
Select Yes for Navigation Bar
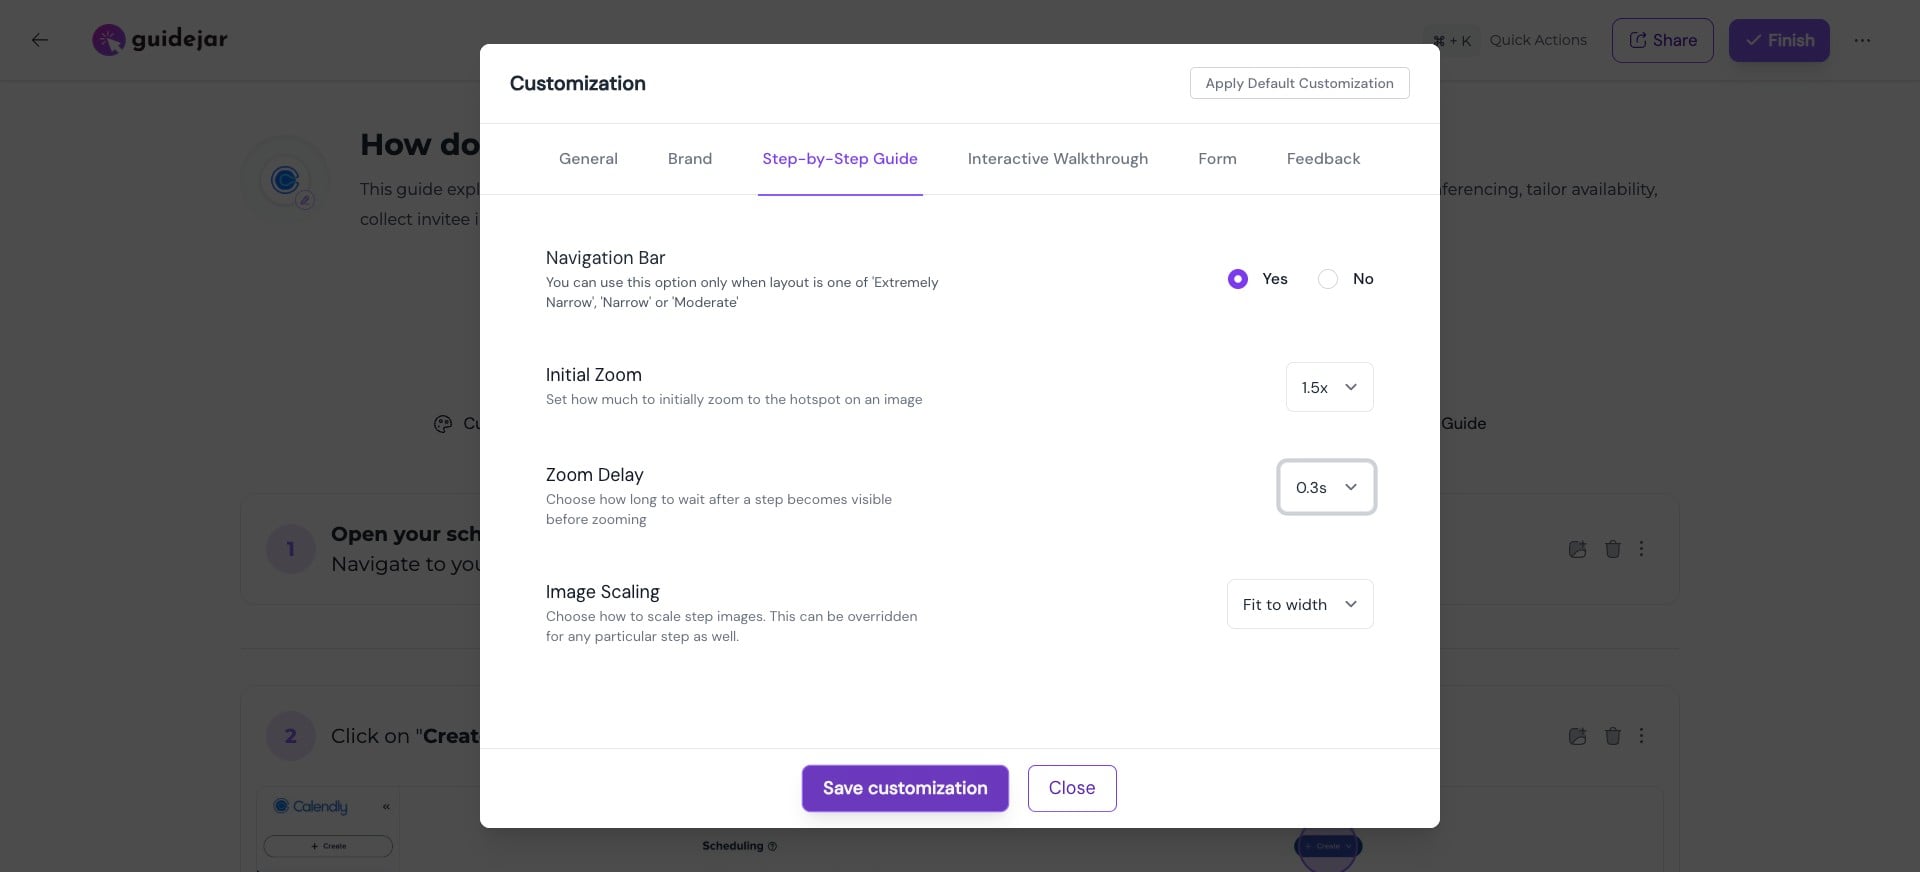click(1237, 279)
